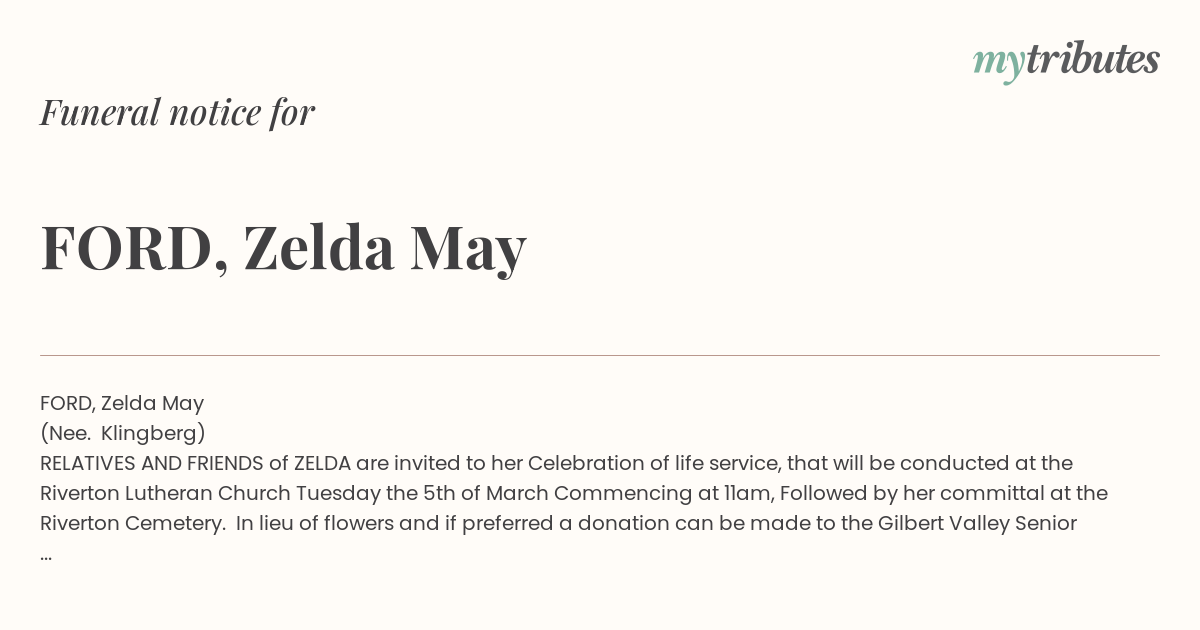This screenshot has width=1200, height=630.
Task: Click the "Funeral notice for" heading
Action: pyautogui.click(x=177, y=112)
